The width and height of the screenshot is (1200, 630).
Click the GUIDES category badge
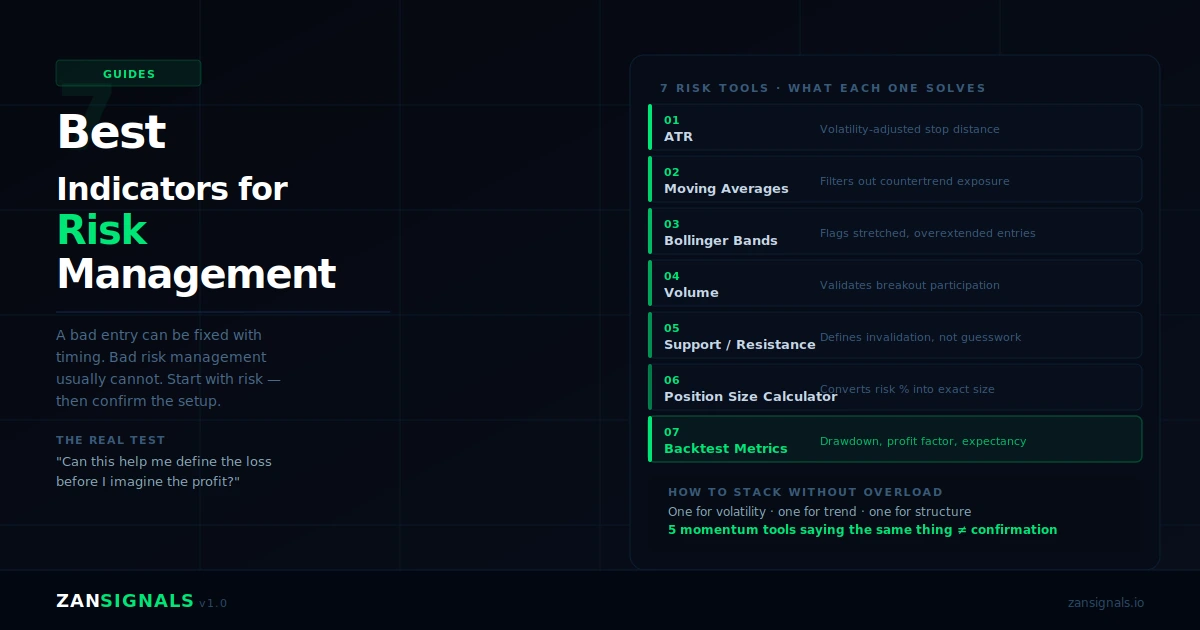click(x=128, y=73)
